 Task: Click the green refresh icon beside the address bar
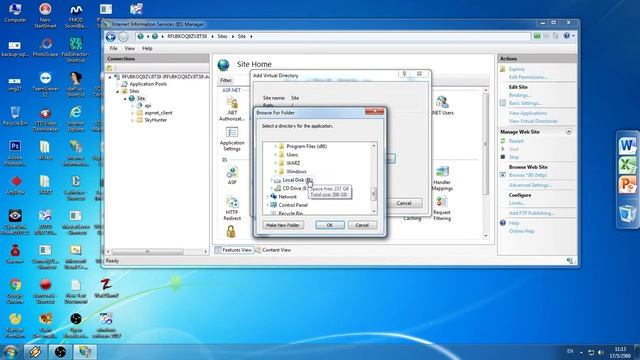(537, 36)
